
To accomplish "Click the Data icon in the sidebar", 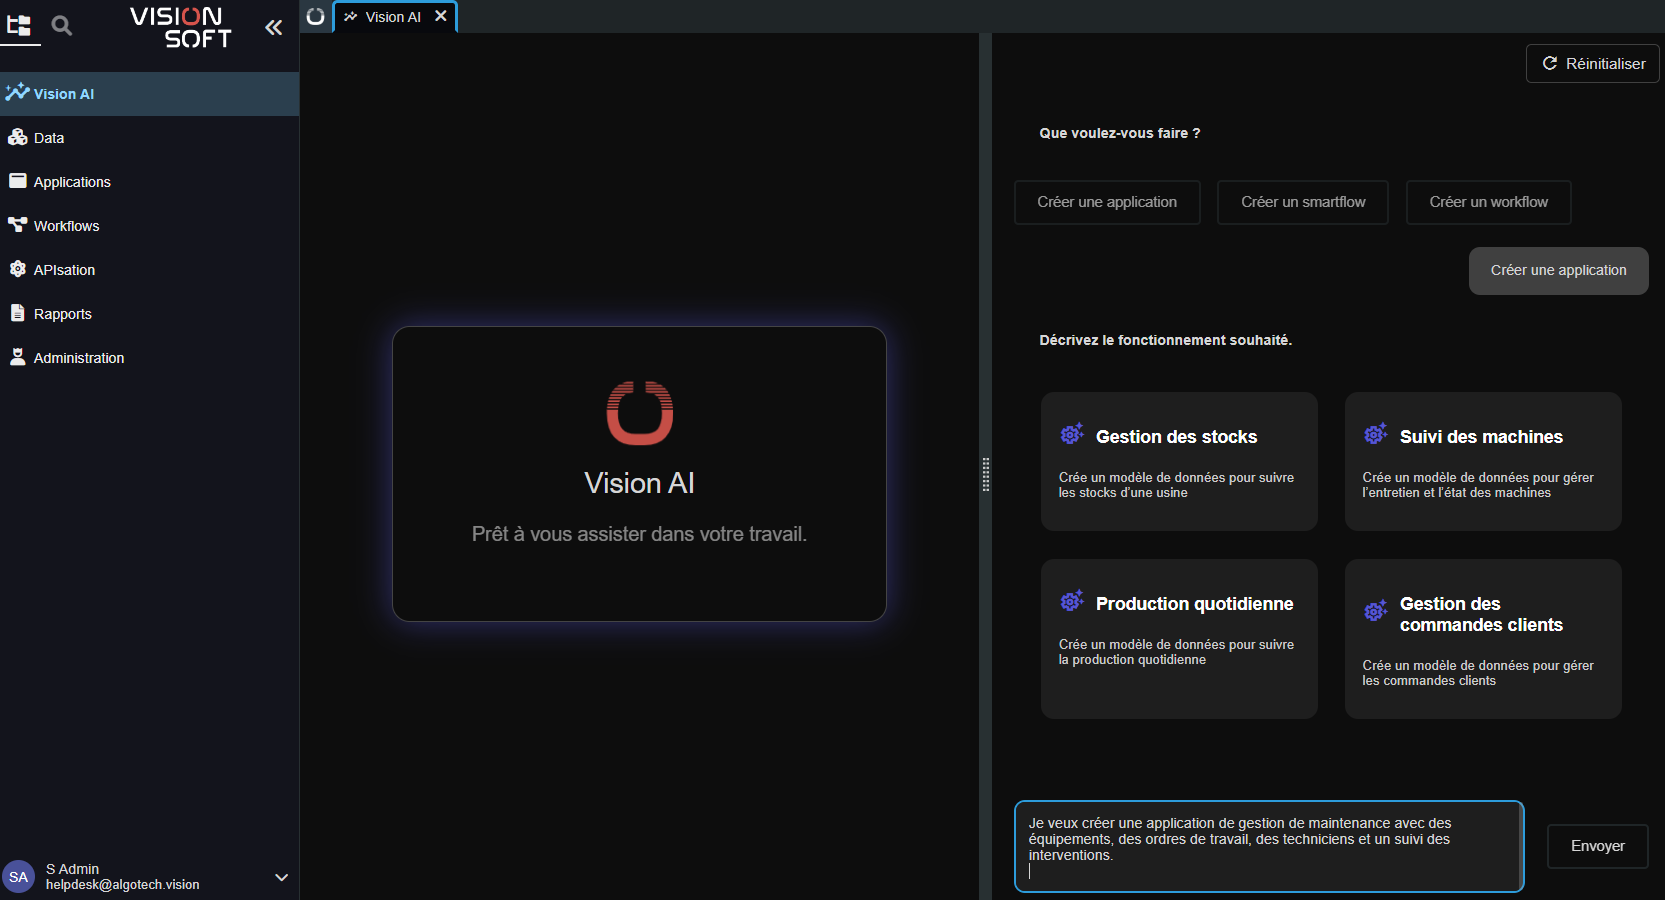I will 17,137.
